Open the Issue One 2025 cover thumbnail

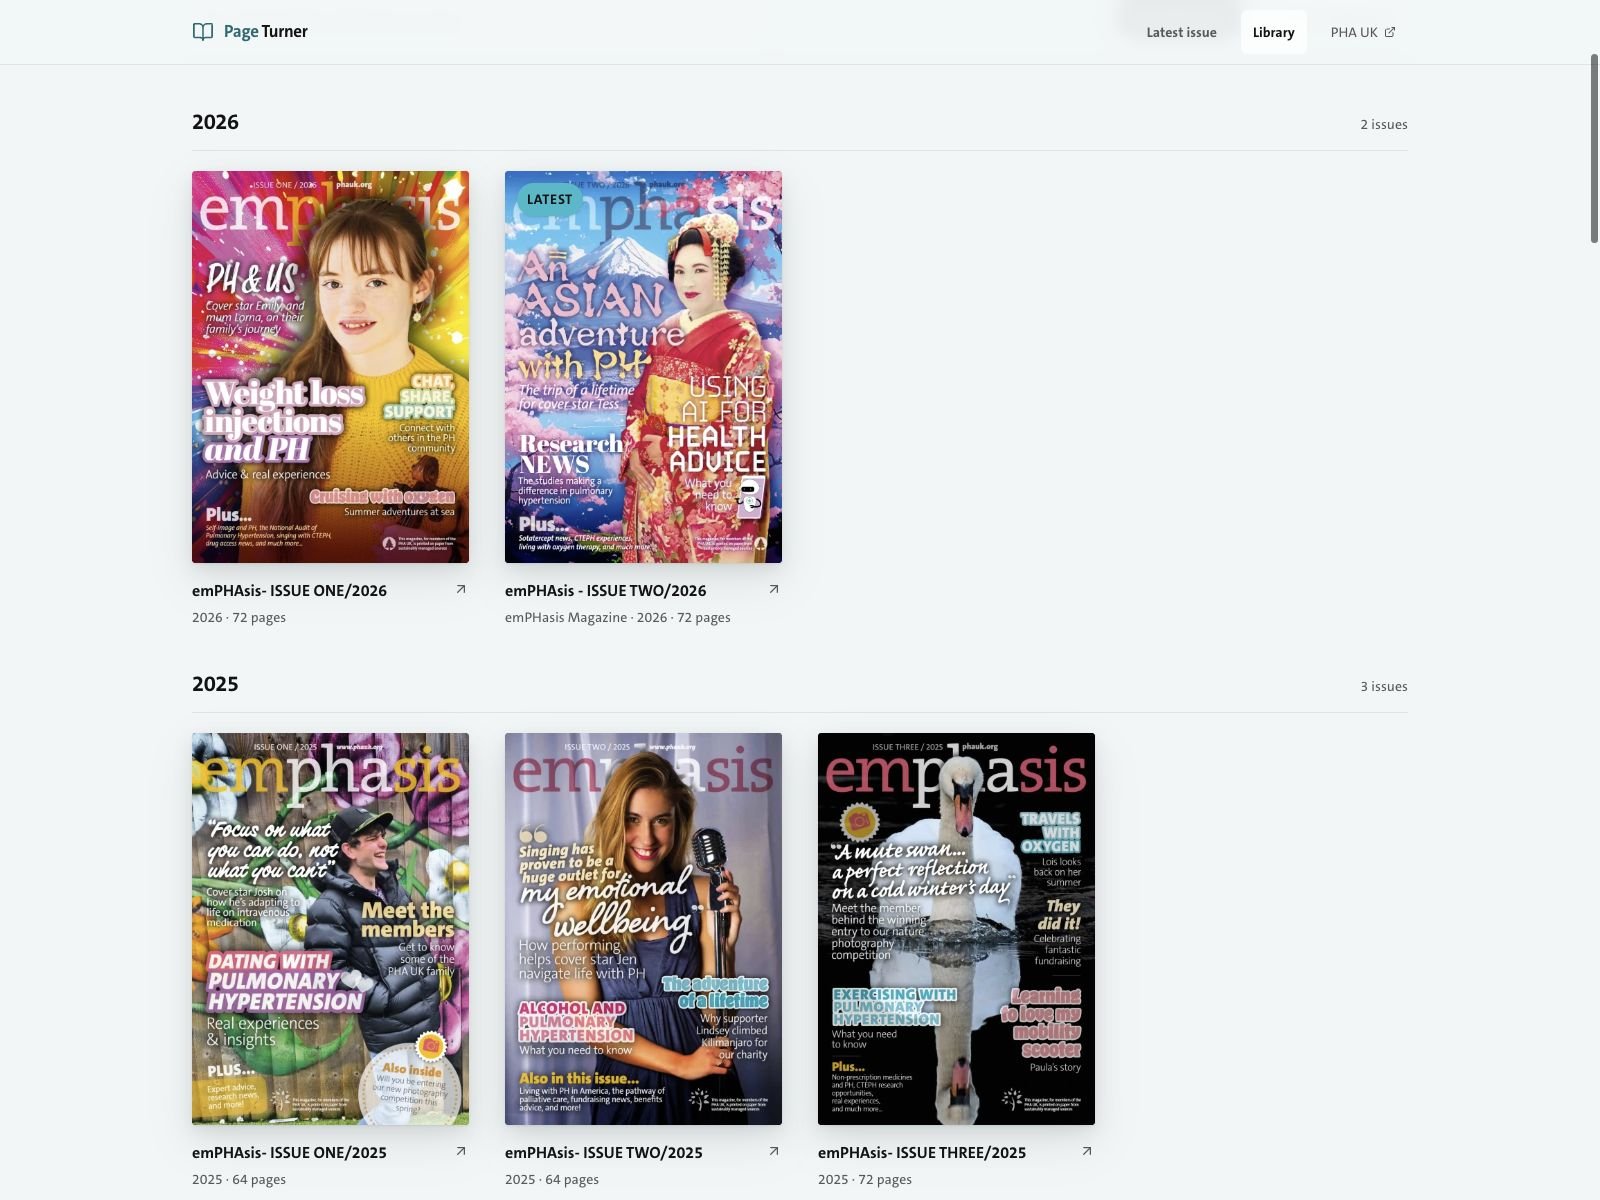330,929
